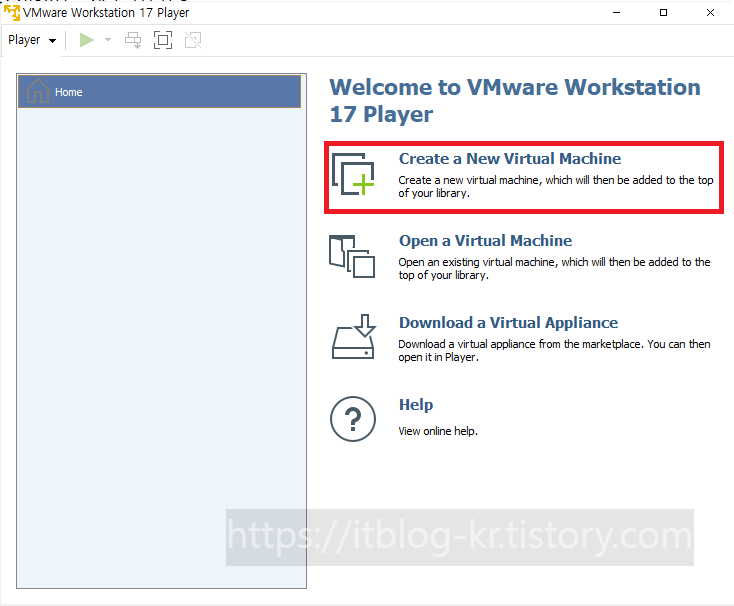
Task: Click Download a Virtual Appliance link
Action: tap(508, 322)
